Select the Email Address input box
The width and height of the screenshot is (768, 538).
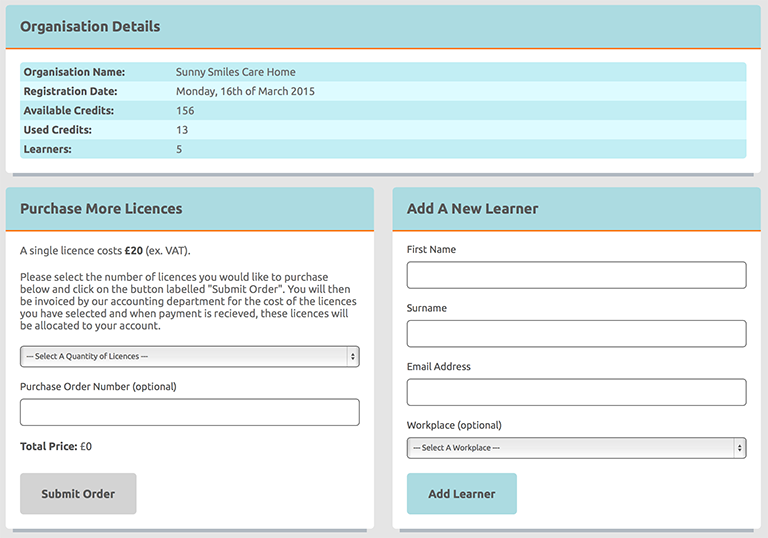(576, 392)
